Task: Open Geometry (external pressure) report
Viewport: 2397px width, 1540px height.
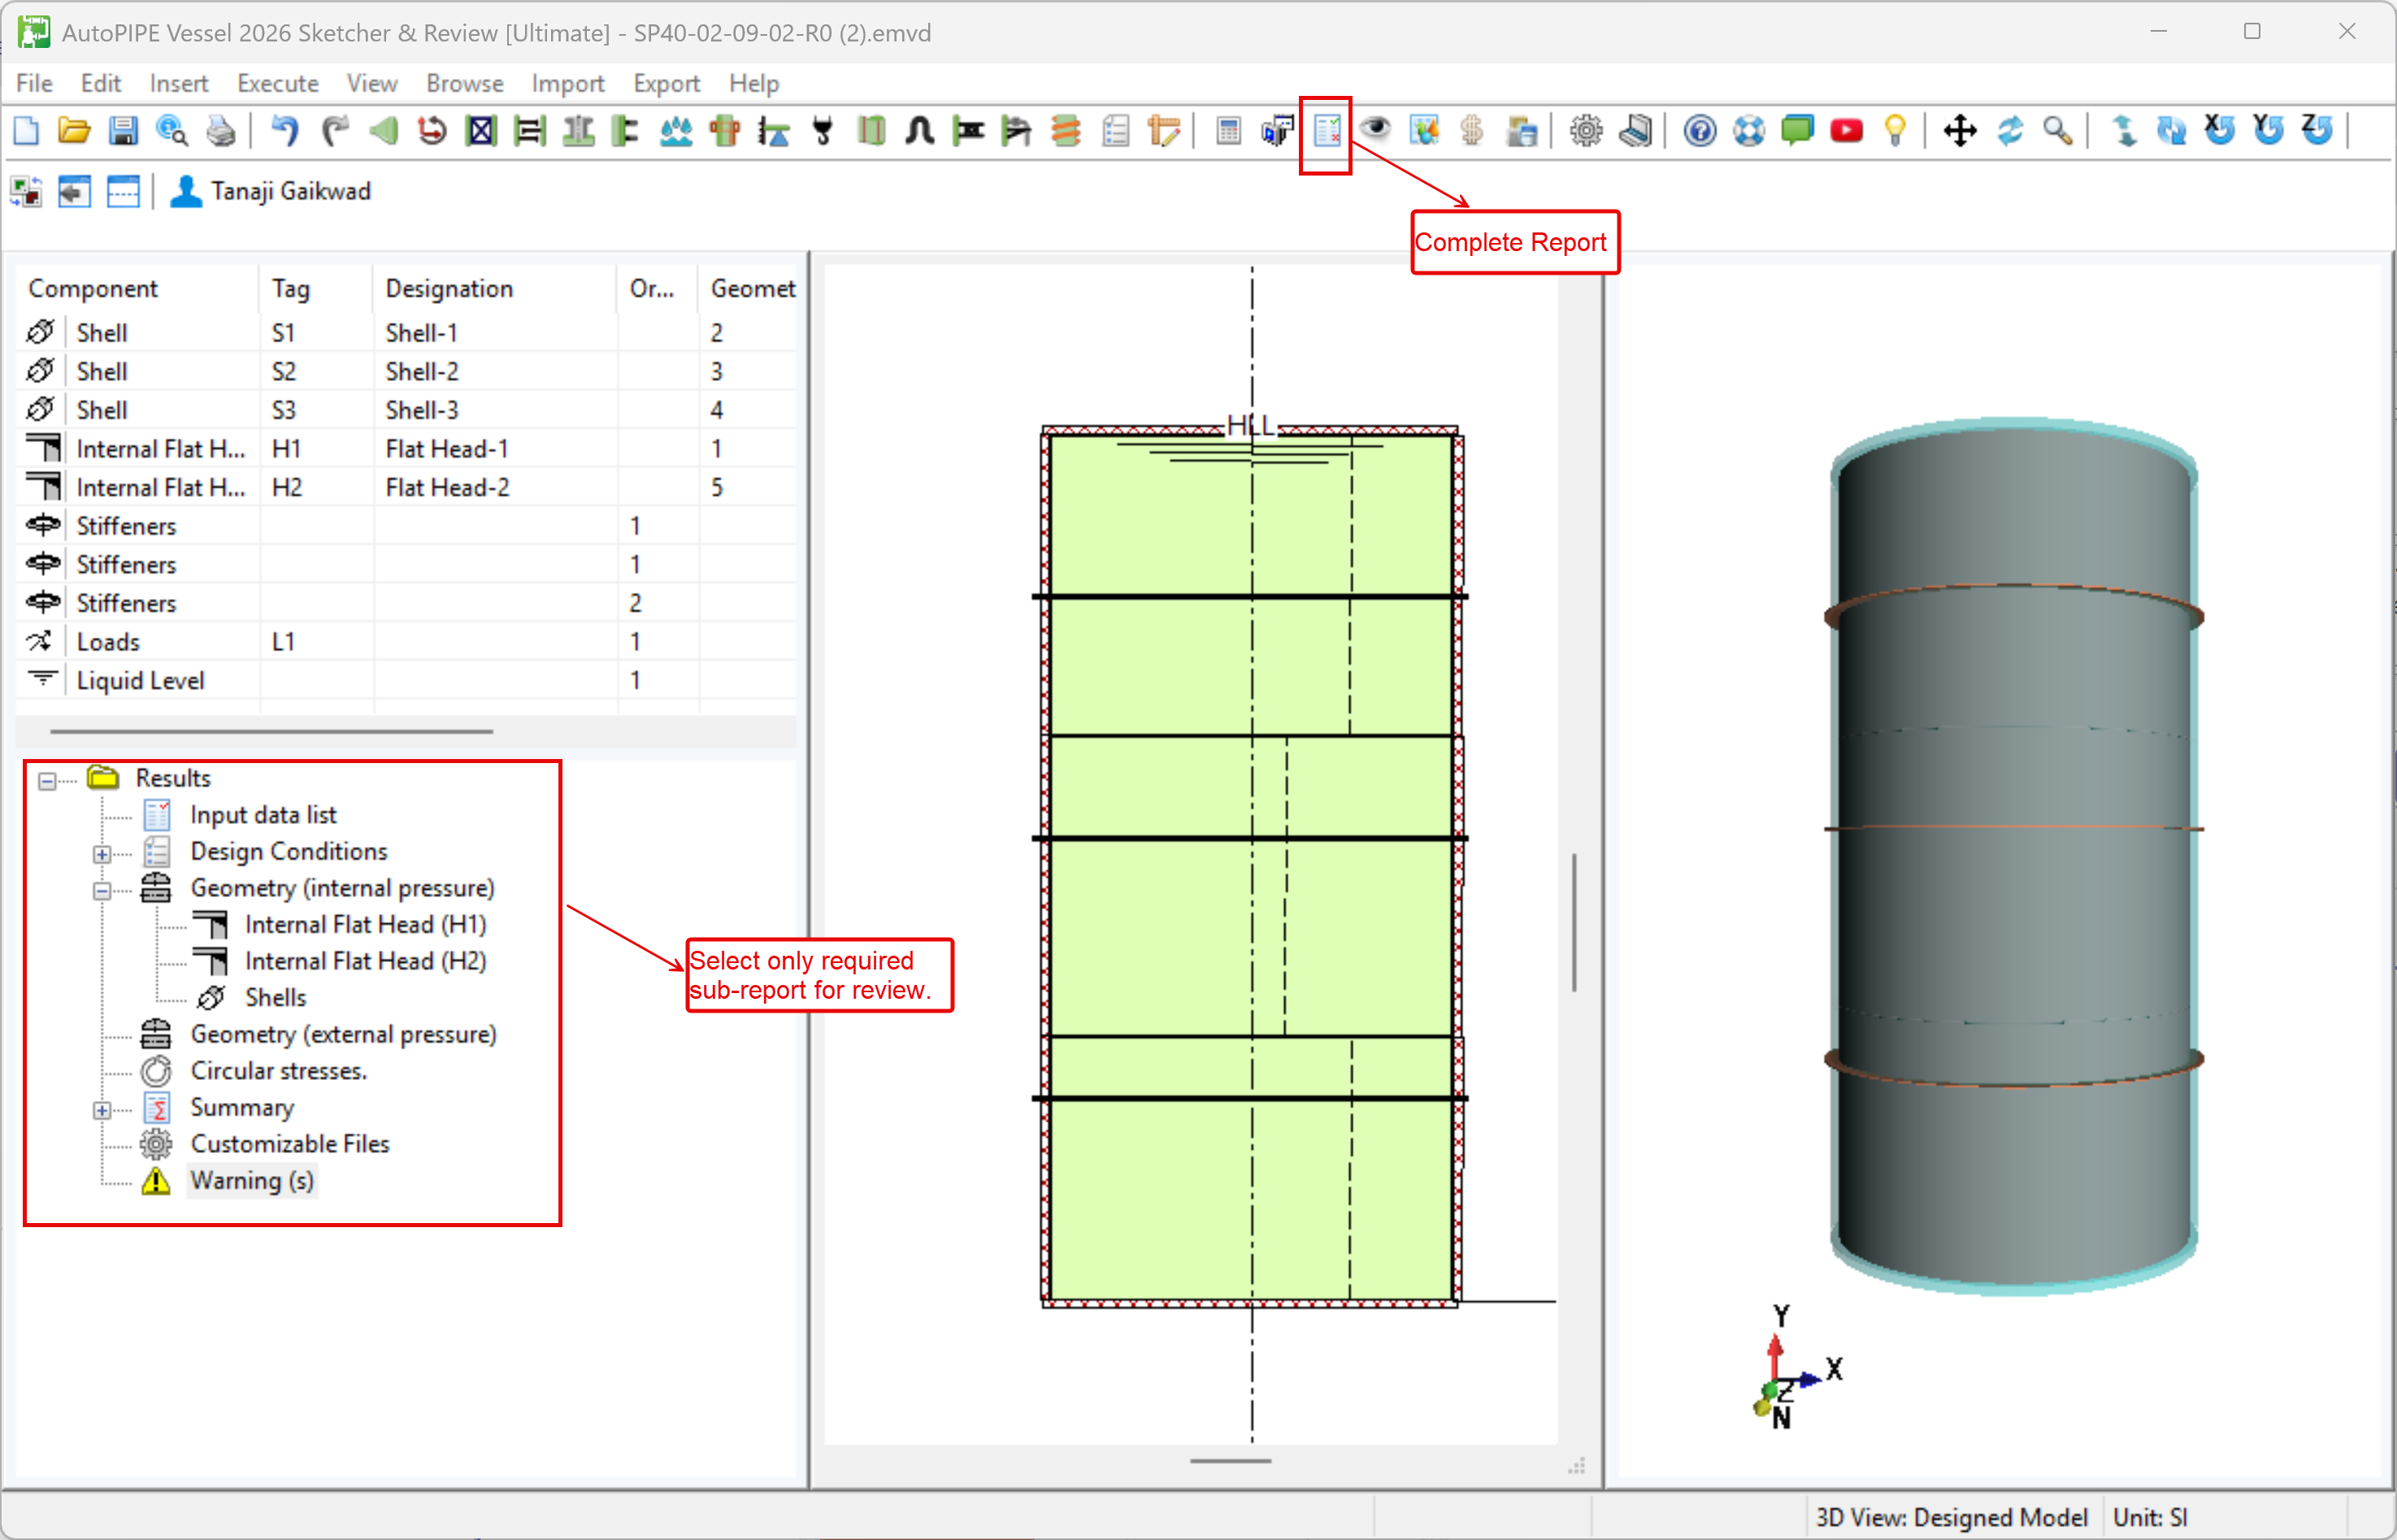Action: pyautogui.click(x=343, y=1034)
